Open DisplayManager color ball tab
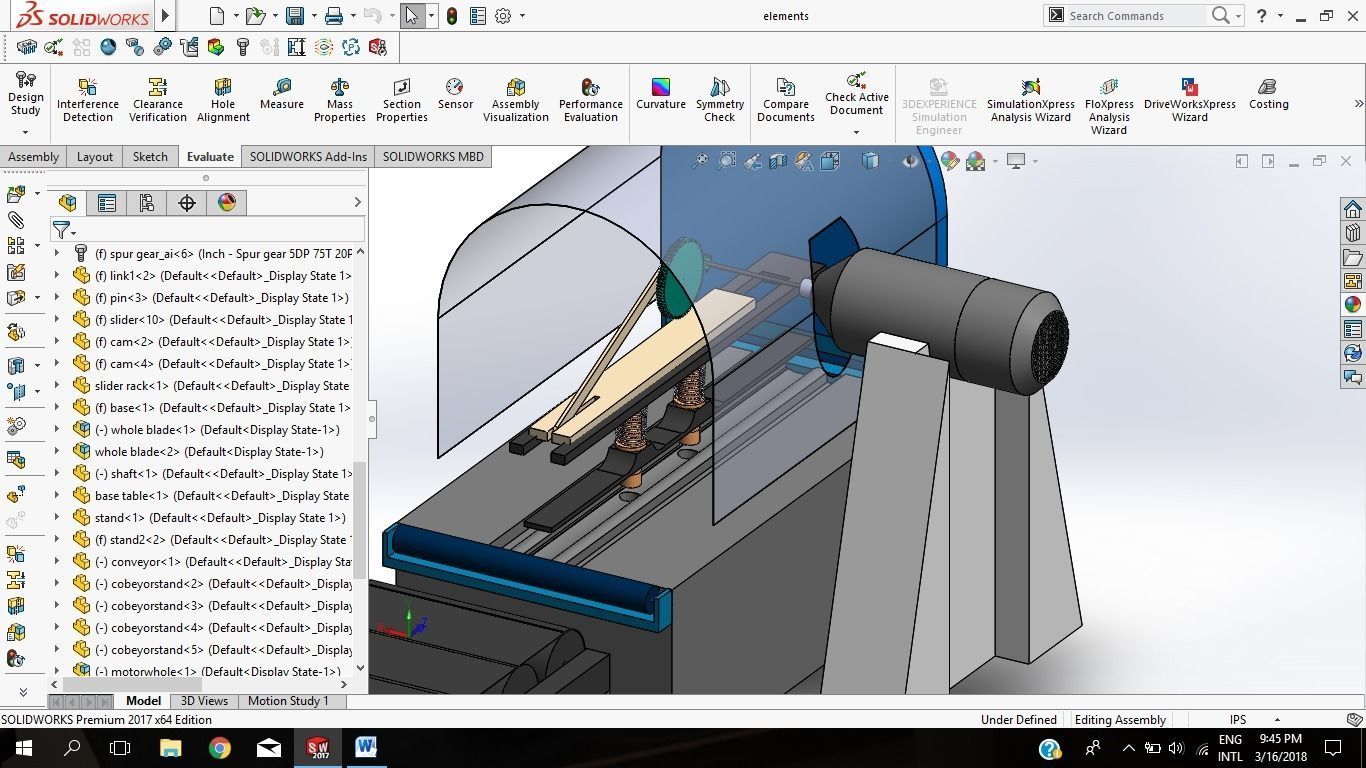 (x=227, y=203)
